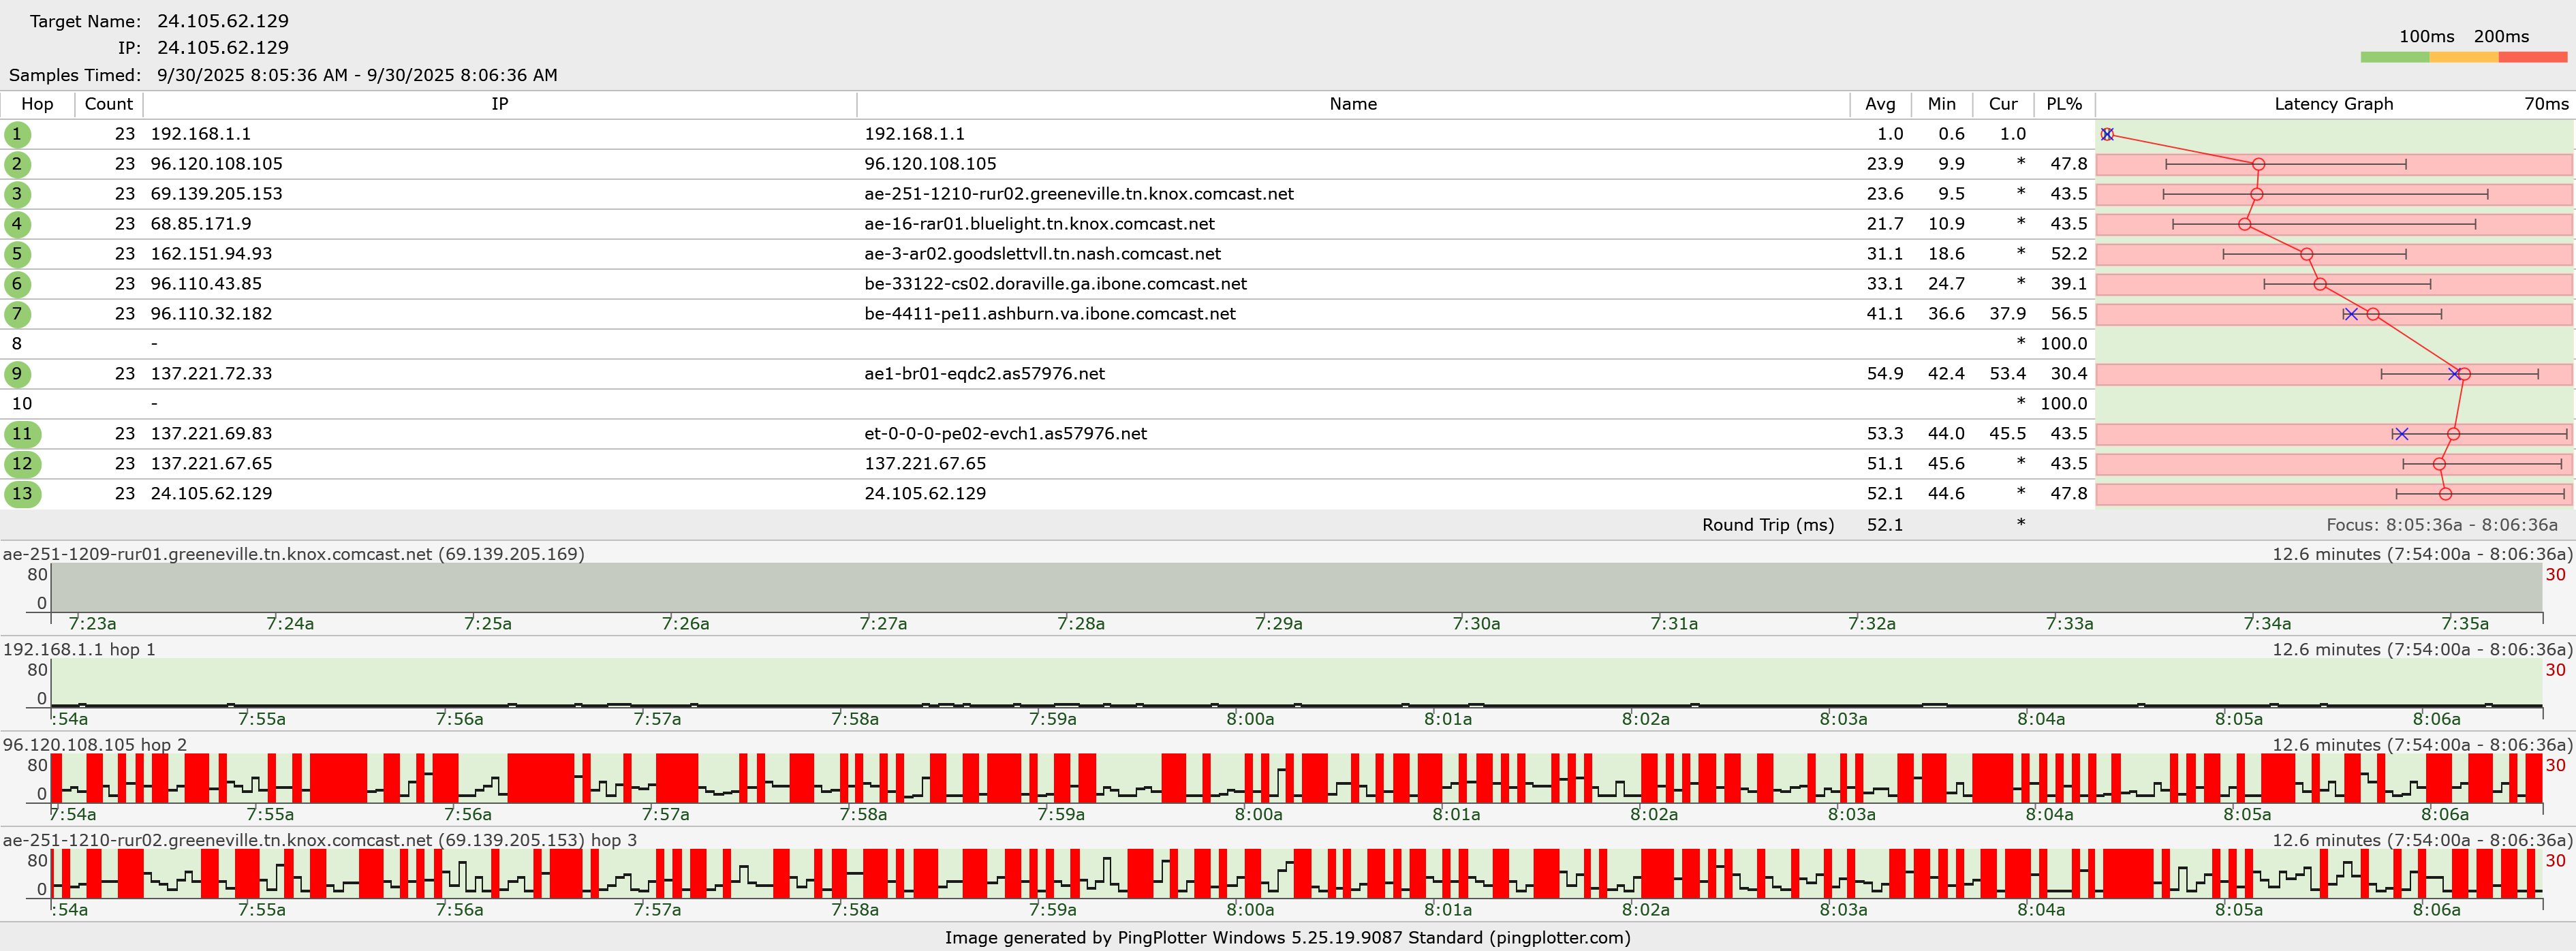Click the Latency Graph column header
2576x951 pixels.
pyautogui.click(x=2333, y=104)
